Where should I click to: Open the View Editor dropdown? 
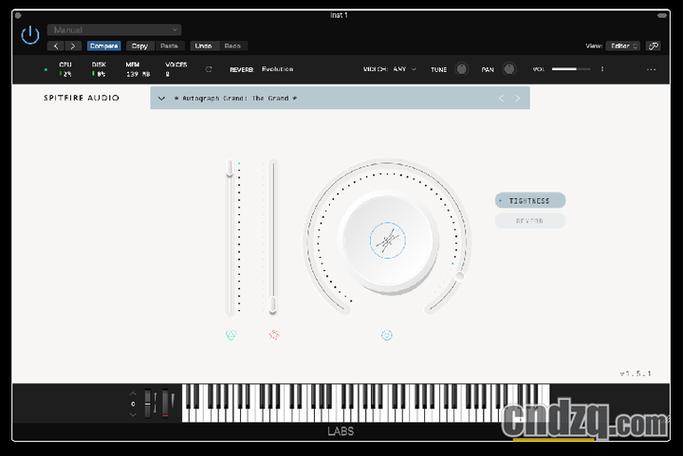click(x=623, y=46)
